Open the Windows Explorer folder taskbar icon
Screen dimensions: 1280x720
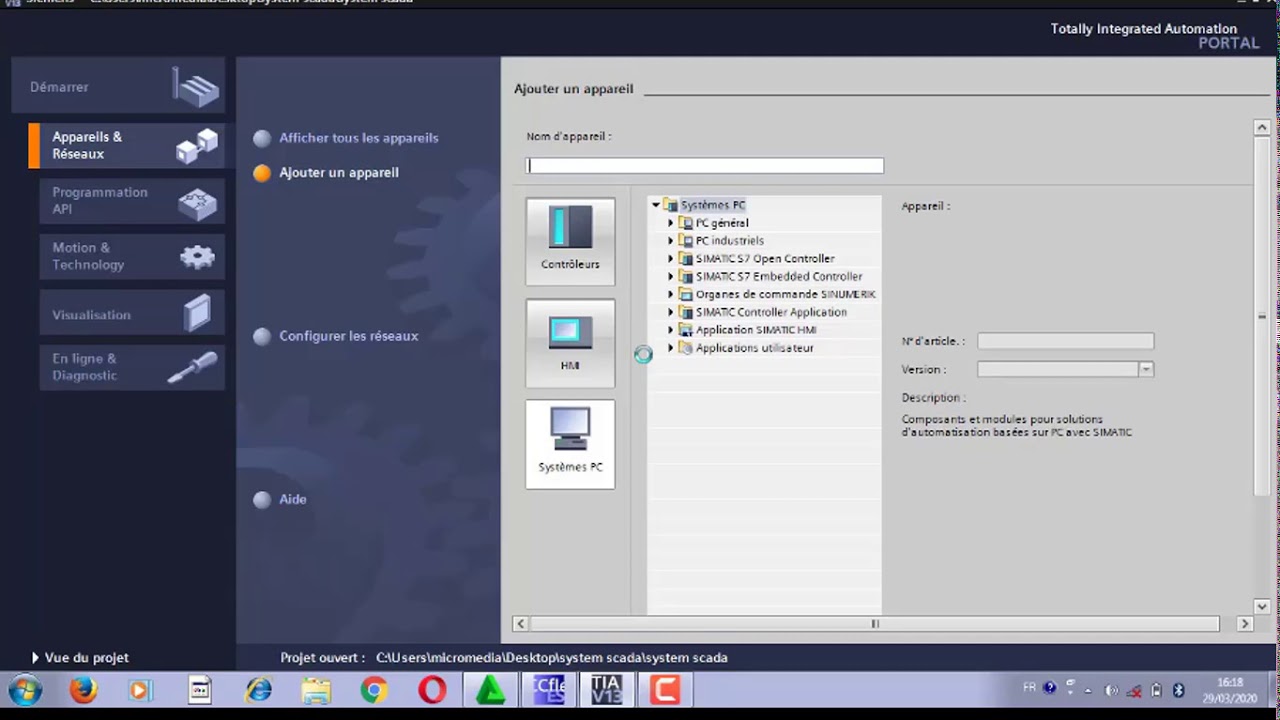316,690
